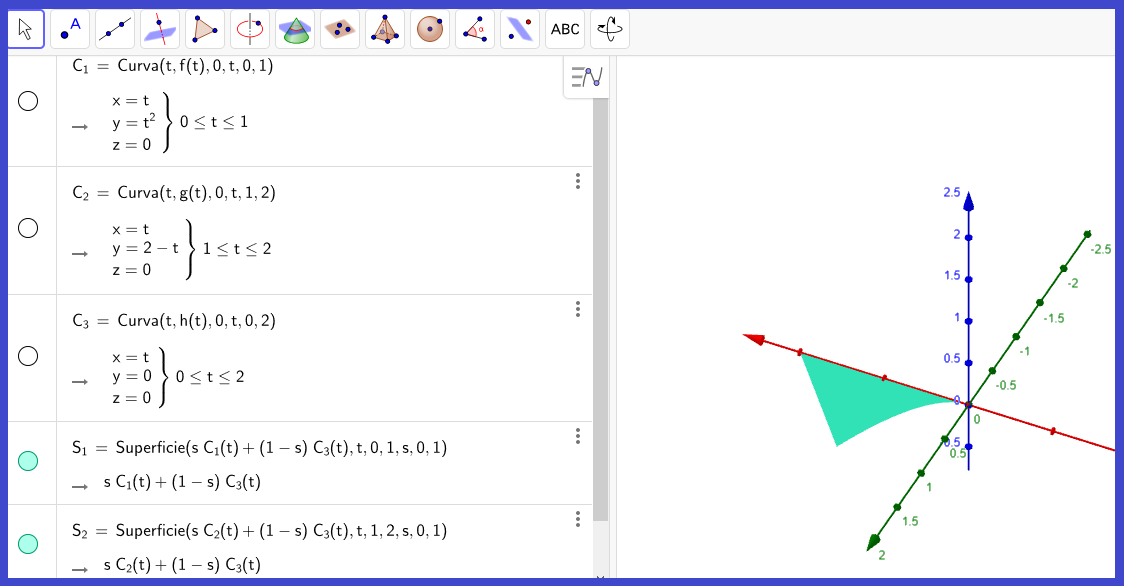
Task: Show curve C₁ using its visibility circle
Action: (28, 101)
